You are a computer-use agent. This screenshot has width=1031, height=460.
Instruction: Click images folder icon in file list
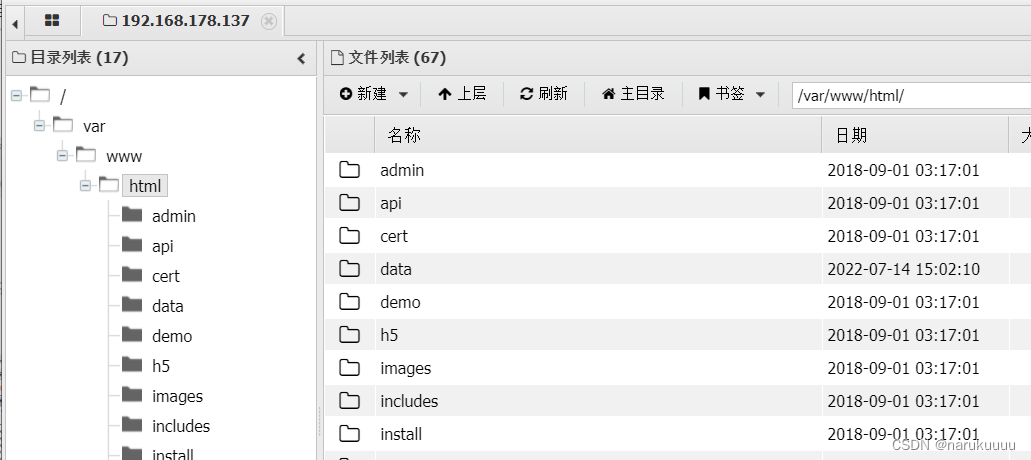tap(349, 368)
